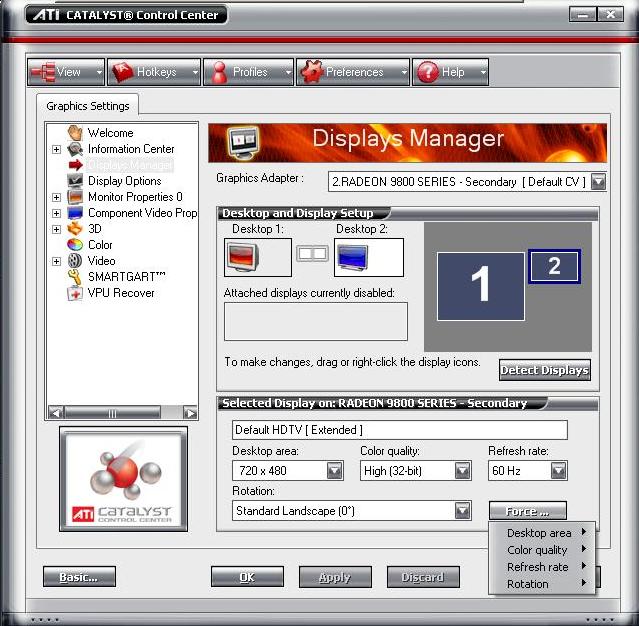Click the View toolbar tree icon
Viewport: 639px width, 626px height.
point(44,72)
